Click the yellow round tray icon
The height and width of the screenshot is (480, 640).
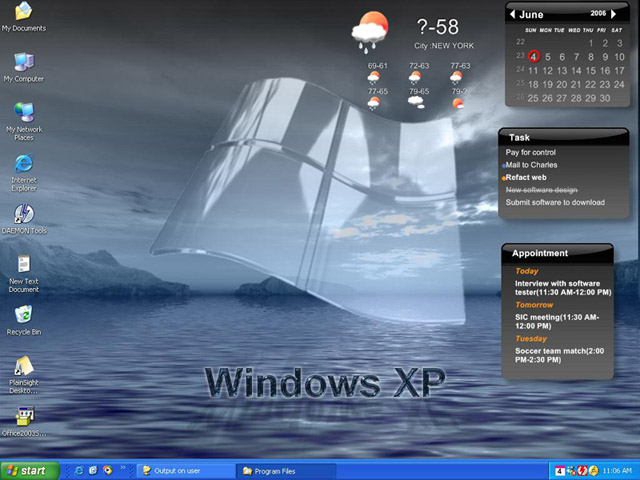coord(593,471)
